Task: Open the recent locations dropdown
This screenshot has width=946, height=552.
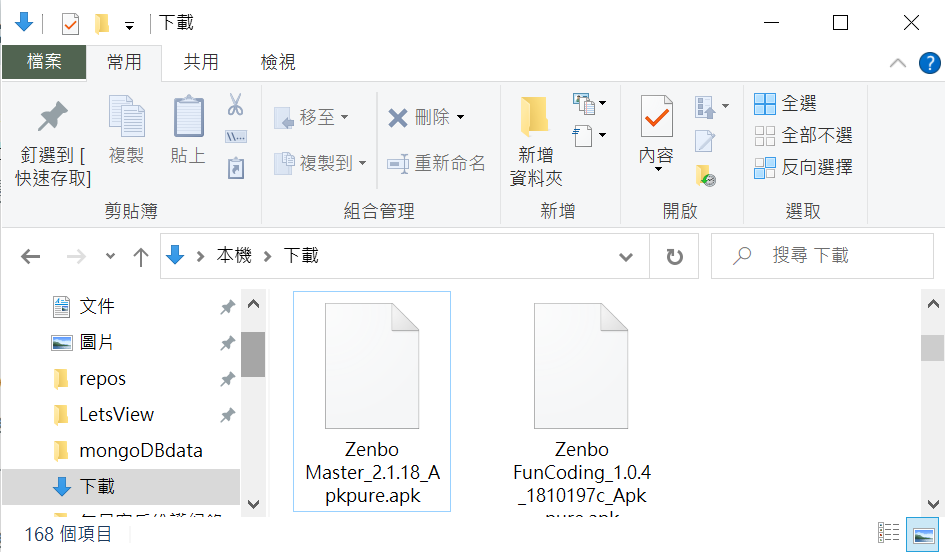Action: pos(110,256)
